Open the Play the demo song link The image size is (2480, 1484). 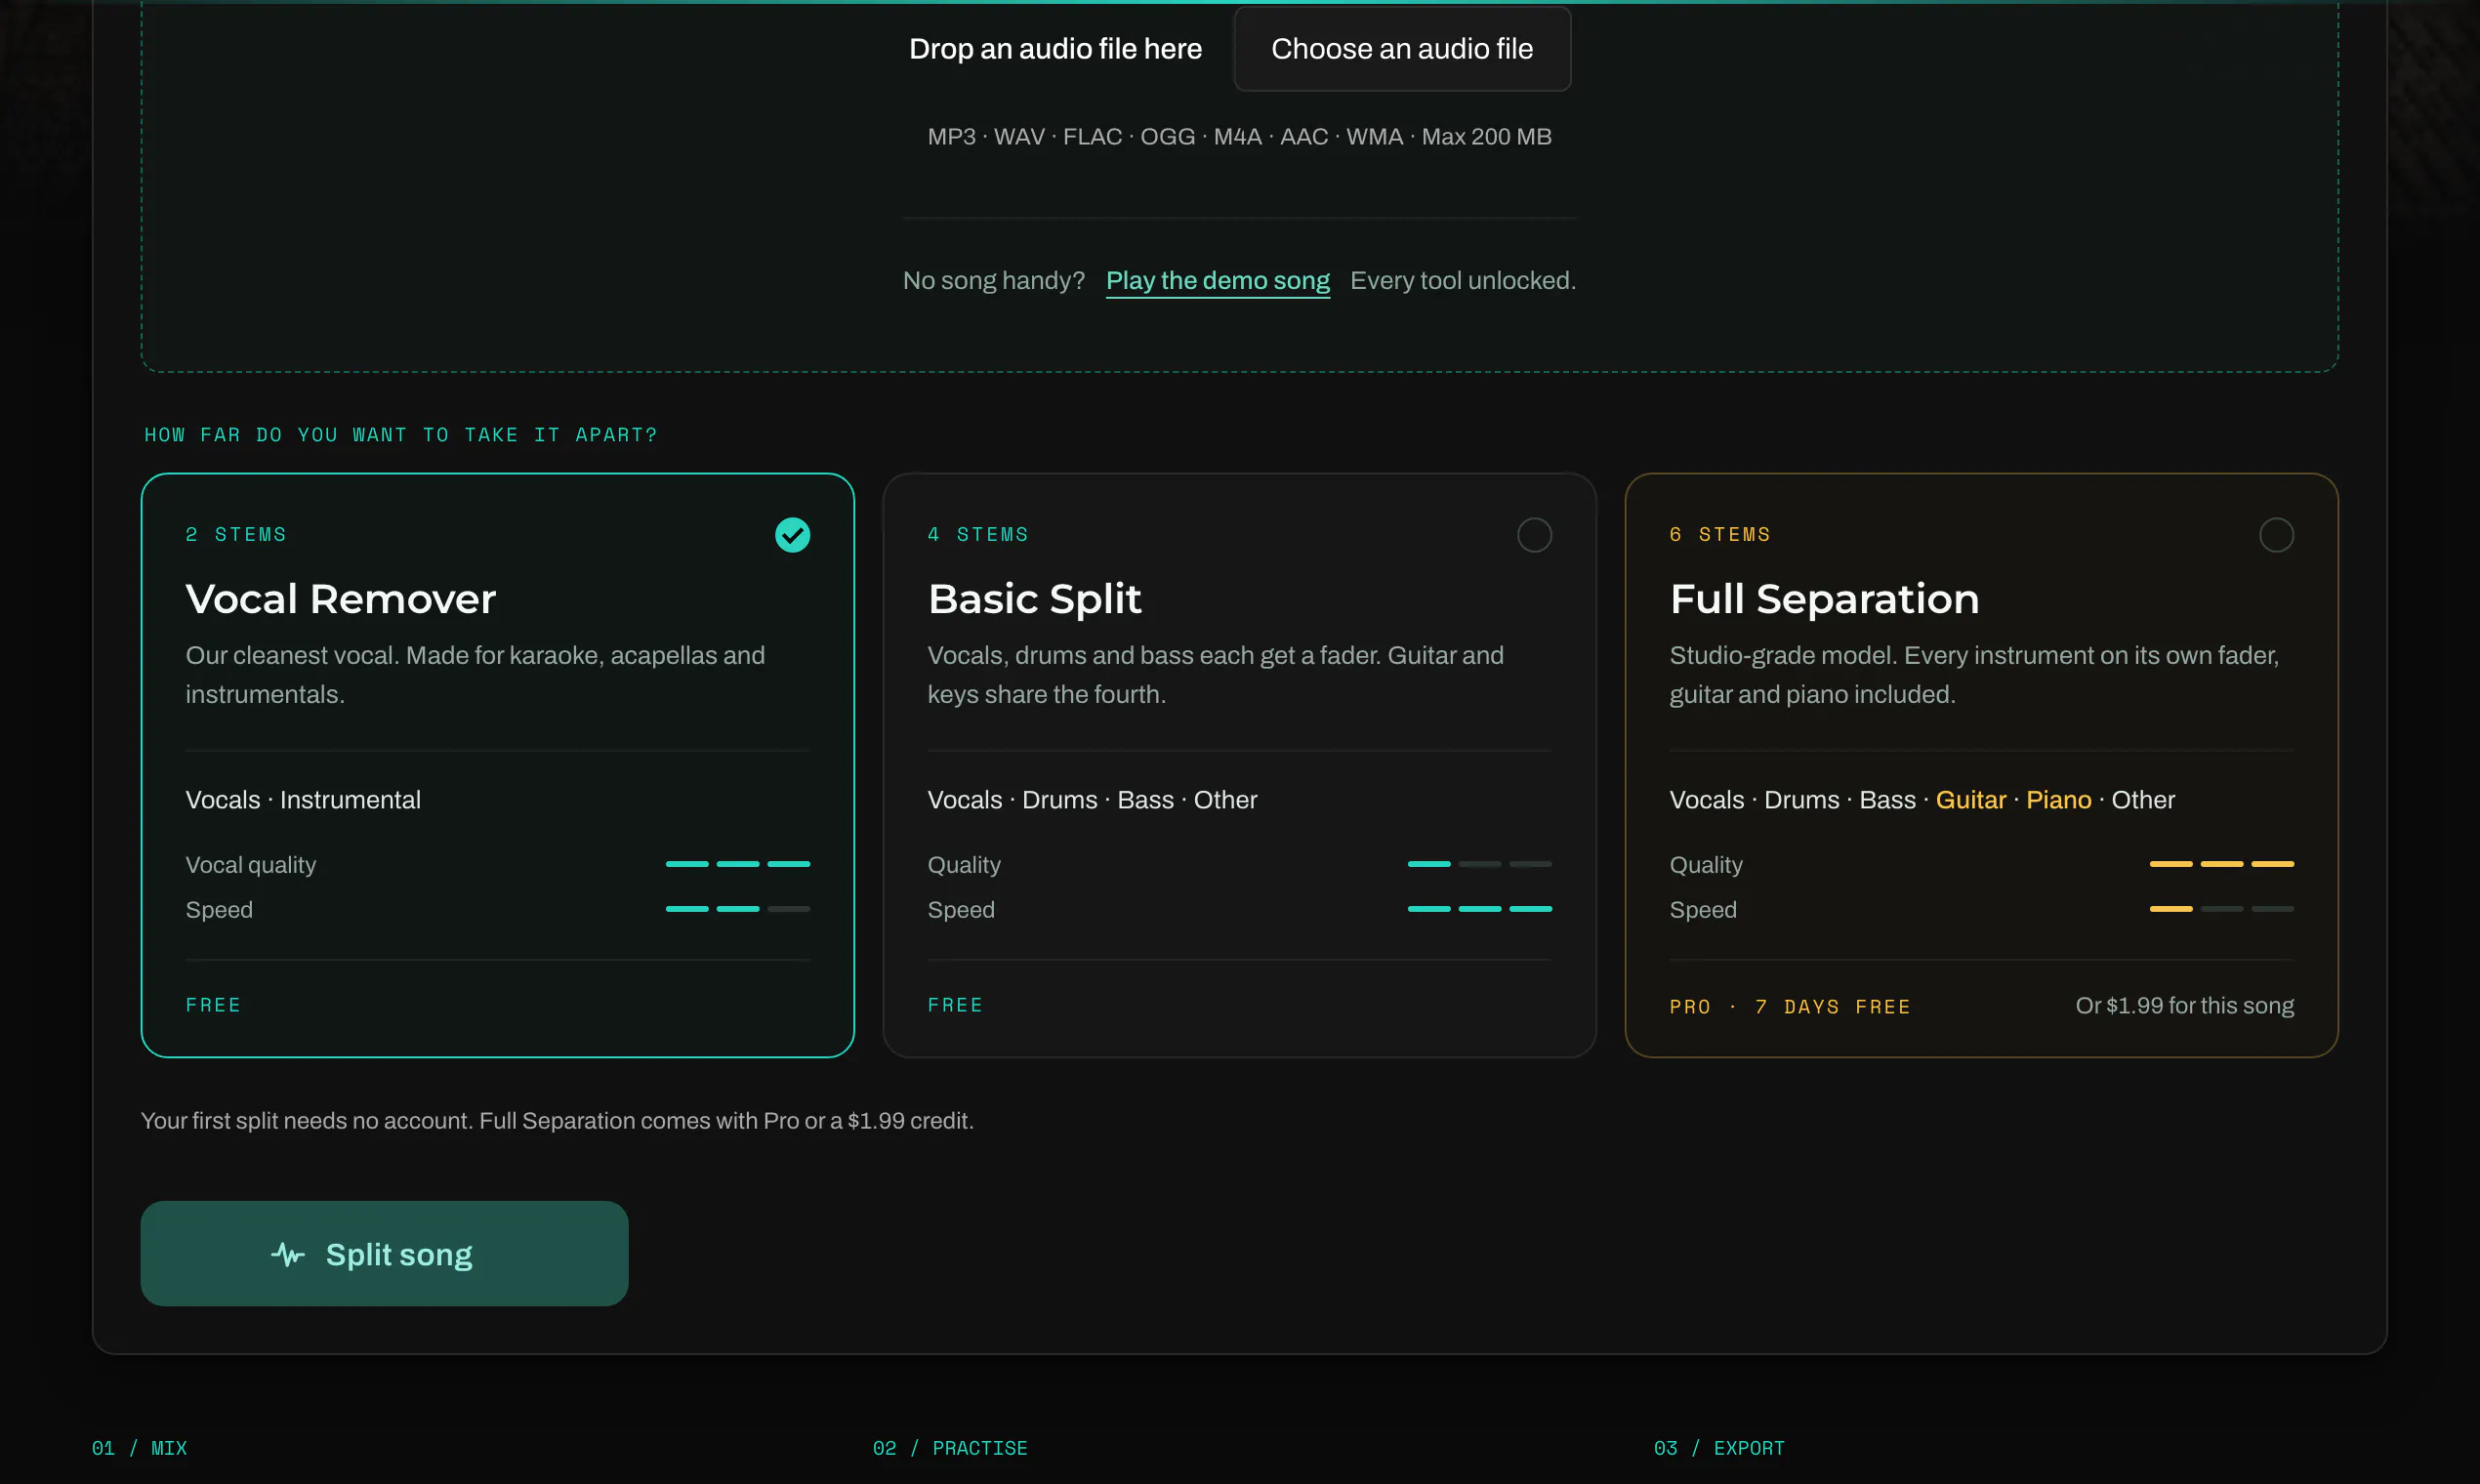click(1217, 281)
